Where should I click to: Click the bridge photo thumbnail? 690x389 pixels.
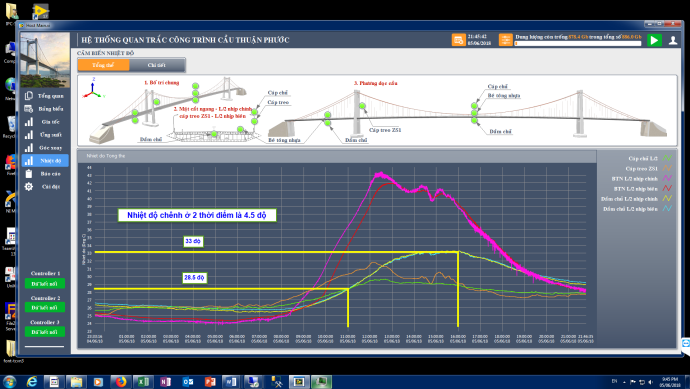click(x=45, y=60)
